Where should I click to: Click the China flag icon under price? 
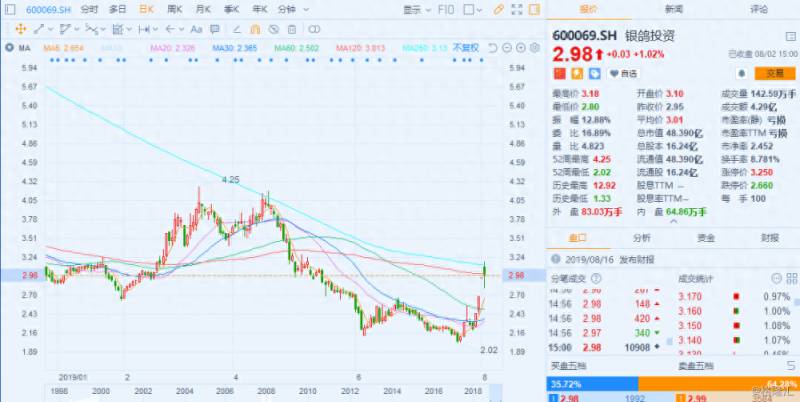[560, 74]
